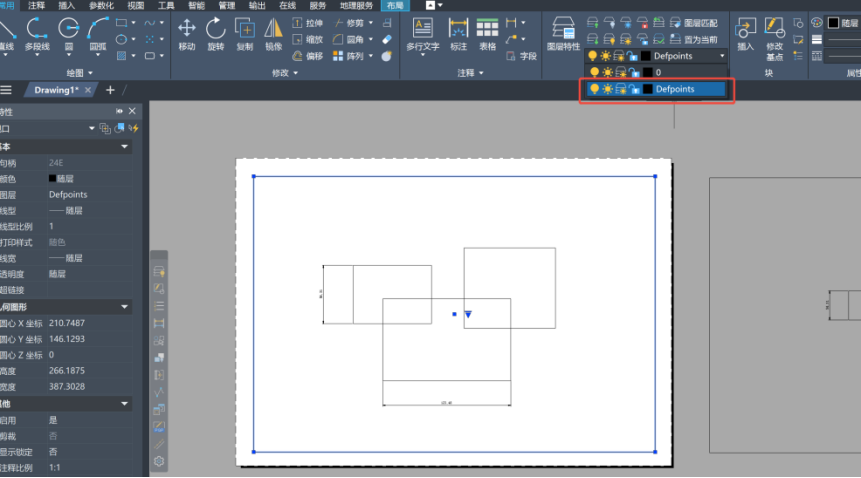Activate the Rotate (旋转) tool
The width and height of the screenshot is (861, 478).
[215, 35]
